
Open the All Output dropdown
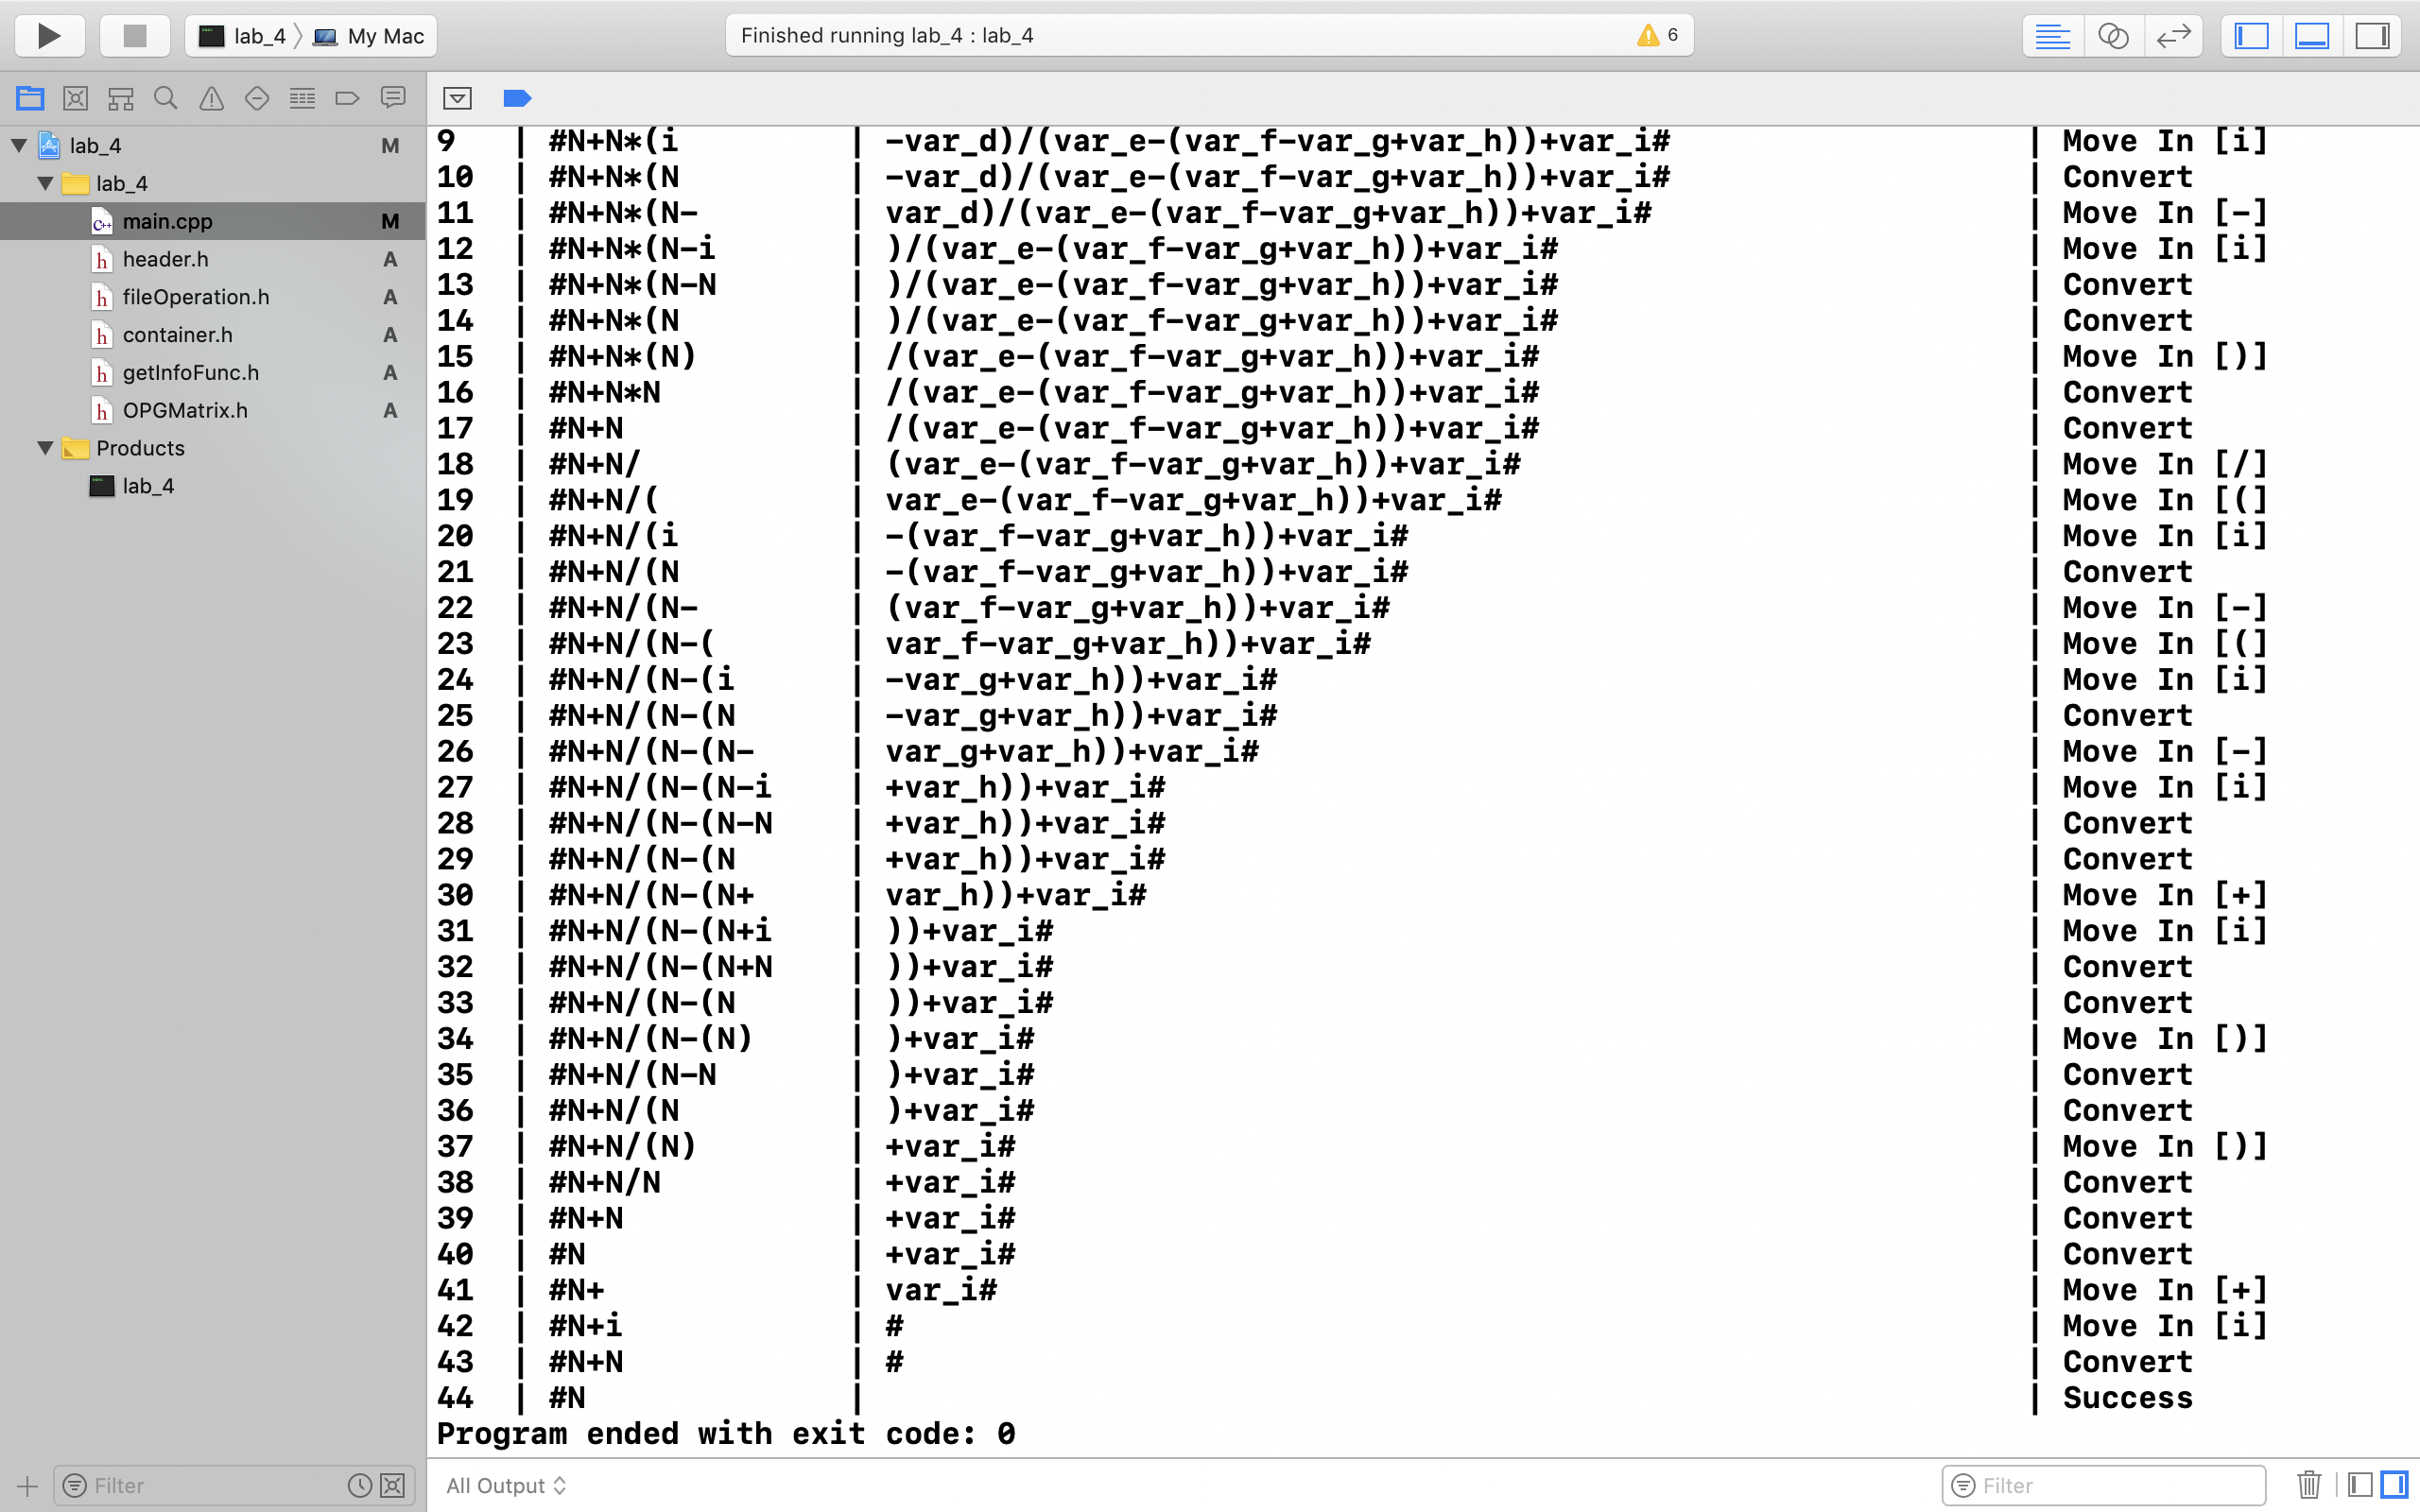pos(506,1485)
